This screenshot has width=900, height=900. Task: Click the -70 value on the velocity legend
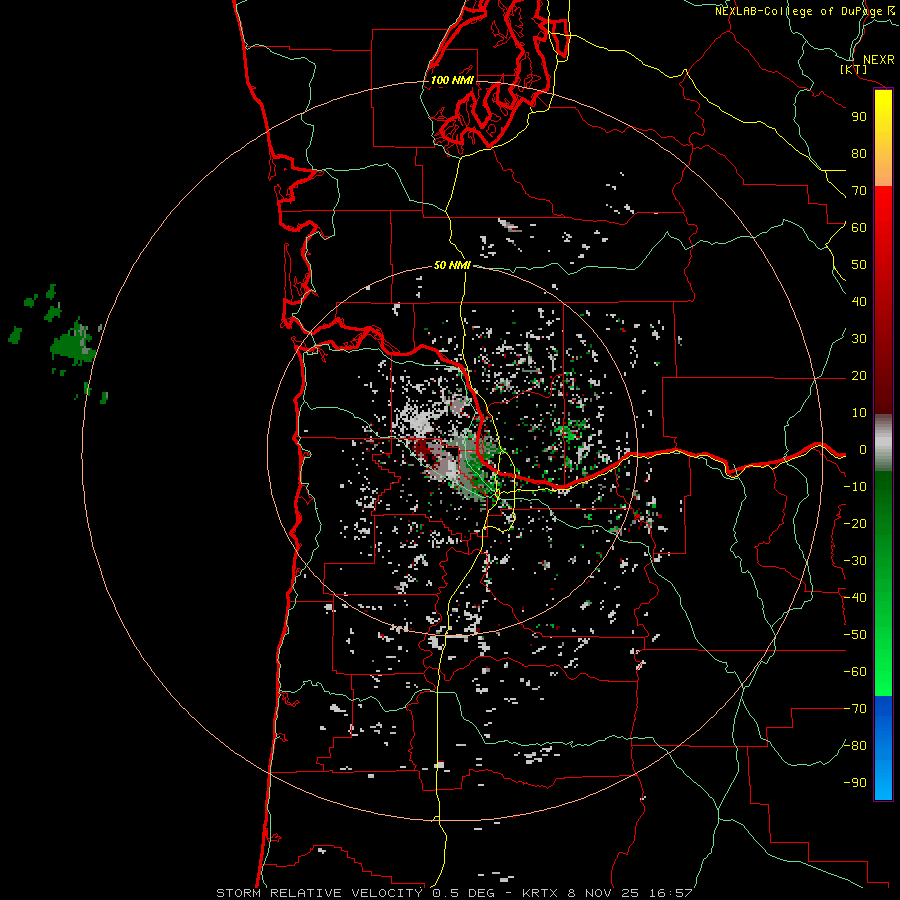click(x=855, y=709)
